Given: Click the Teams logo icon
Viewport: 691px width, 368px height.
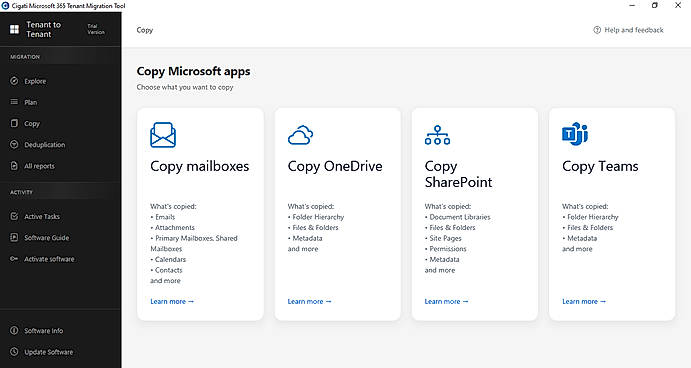Looking at the screenshot, I should pyautogui.click(x=575, y=134).
